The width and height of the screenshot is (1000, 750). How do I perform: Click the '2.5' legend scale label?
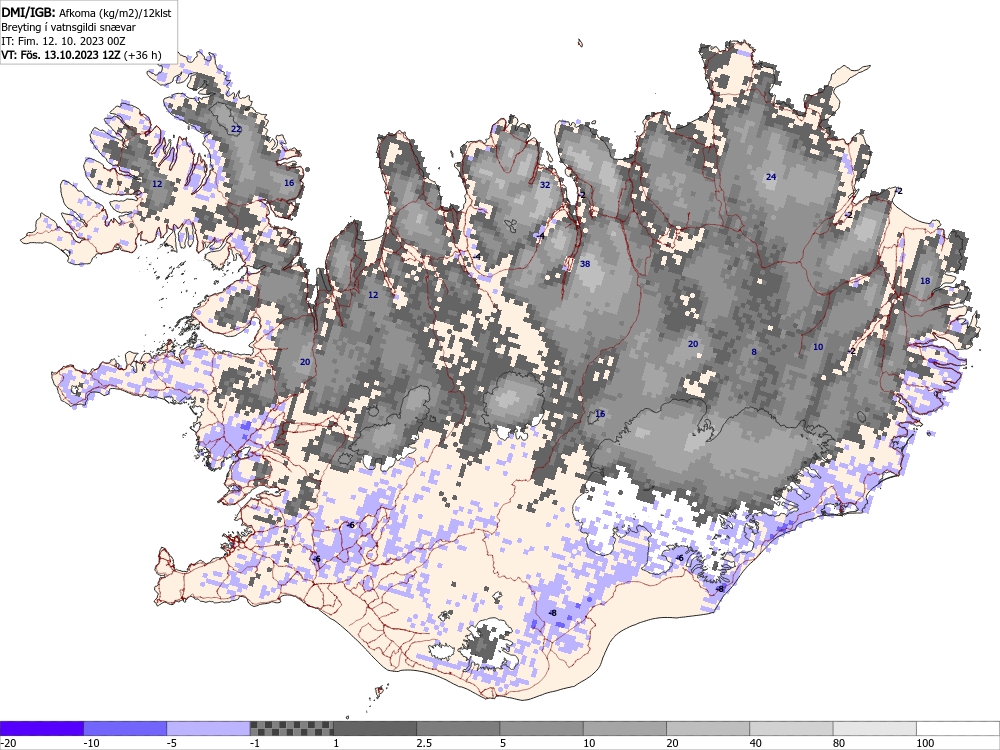424,743
